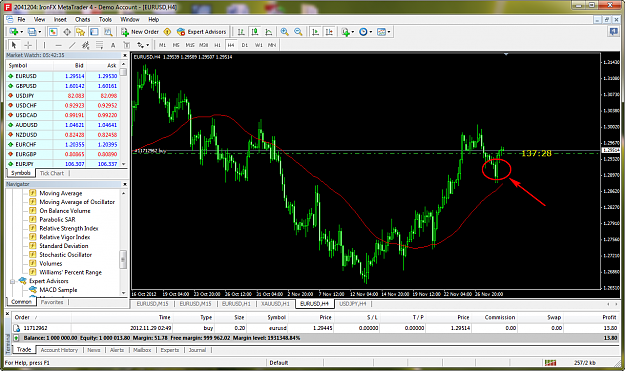Close the Navigator panel
The image size is (625, 371).
[x=125, y=184]
